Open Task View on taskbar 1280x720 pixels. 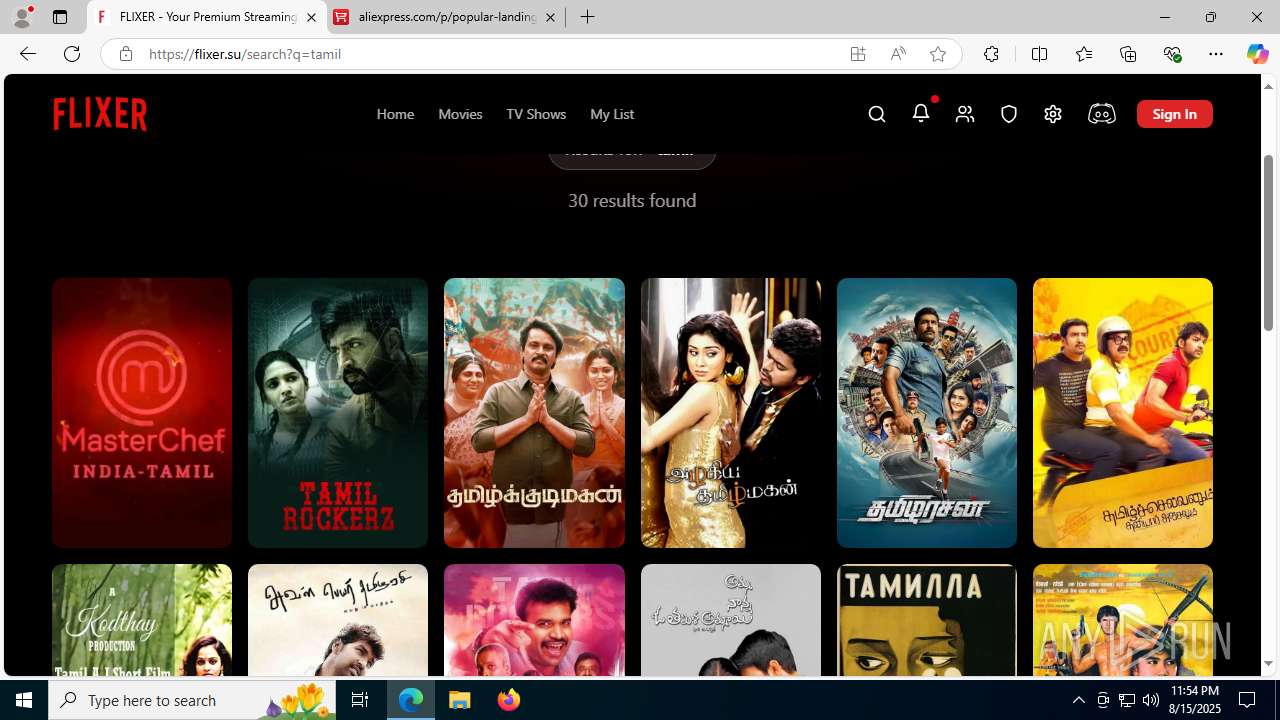click(x=360, y=700)
